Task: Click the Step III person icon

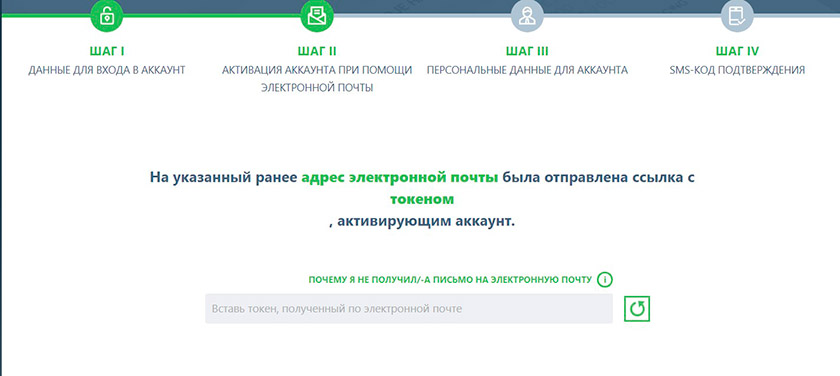Action: click(x=527, y=16)
